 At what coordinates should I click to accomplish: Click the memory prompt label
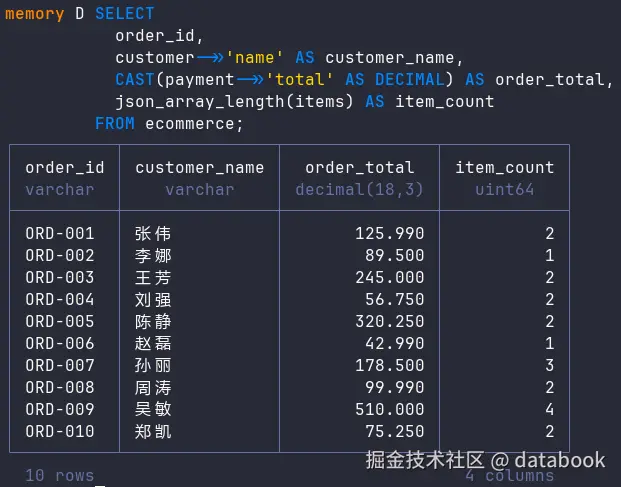coord(34,14)
